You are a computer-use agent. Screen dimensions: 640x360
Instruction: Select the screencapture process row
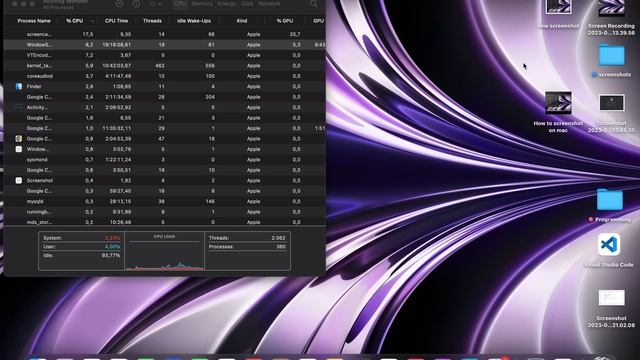(164, 34)
